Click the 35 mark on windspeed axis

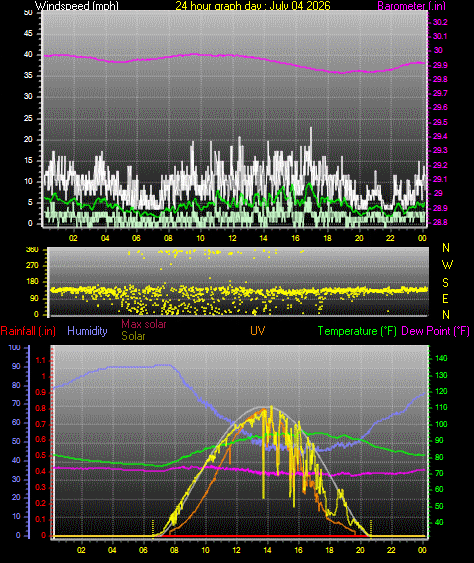click(x=28, y=75)
